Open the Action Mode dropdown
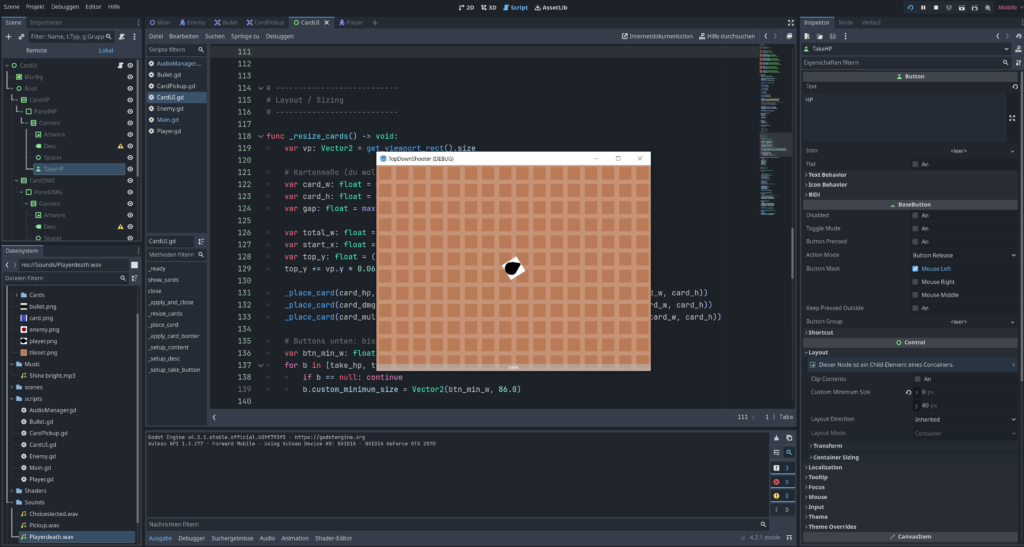 pos(963,254)
